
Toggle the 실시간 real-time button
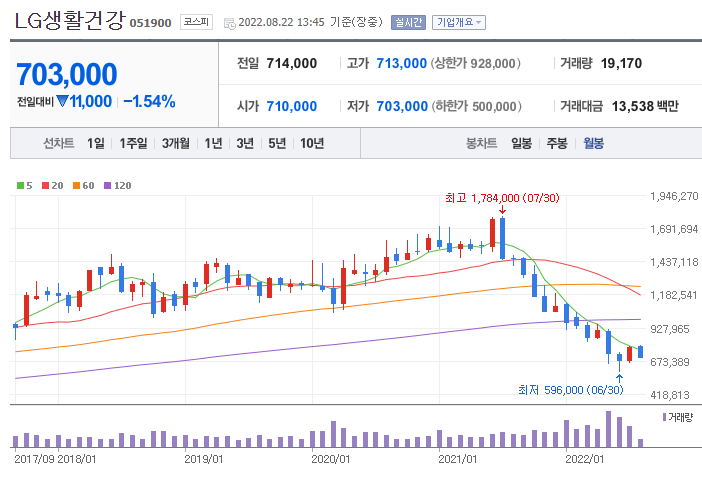(408, 22)
